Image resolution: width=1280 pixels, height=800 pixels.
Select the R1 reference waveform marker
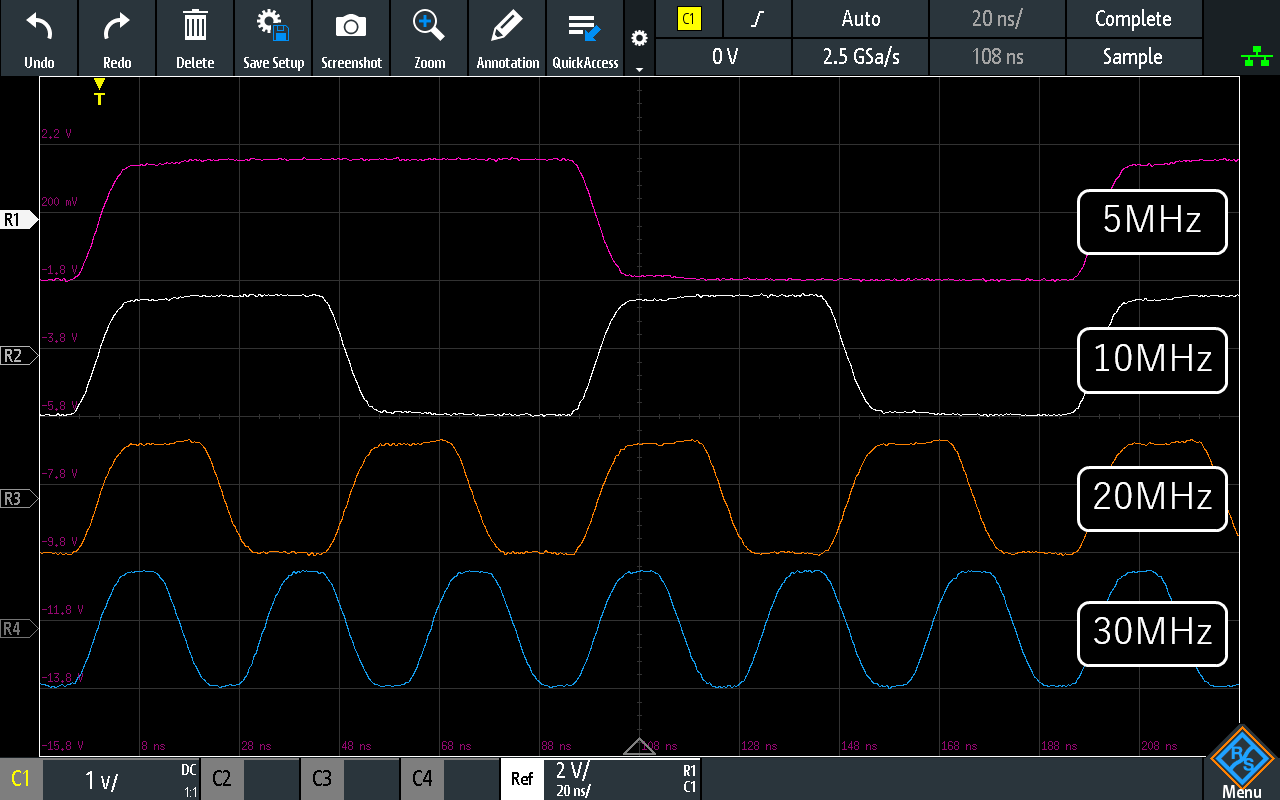point(18,220)
